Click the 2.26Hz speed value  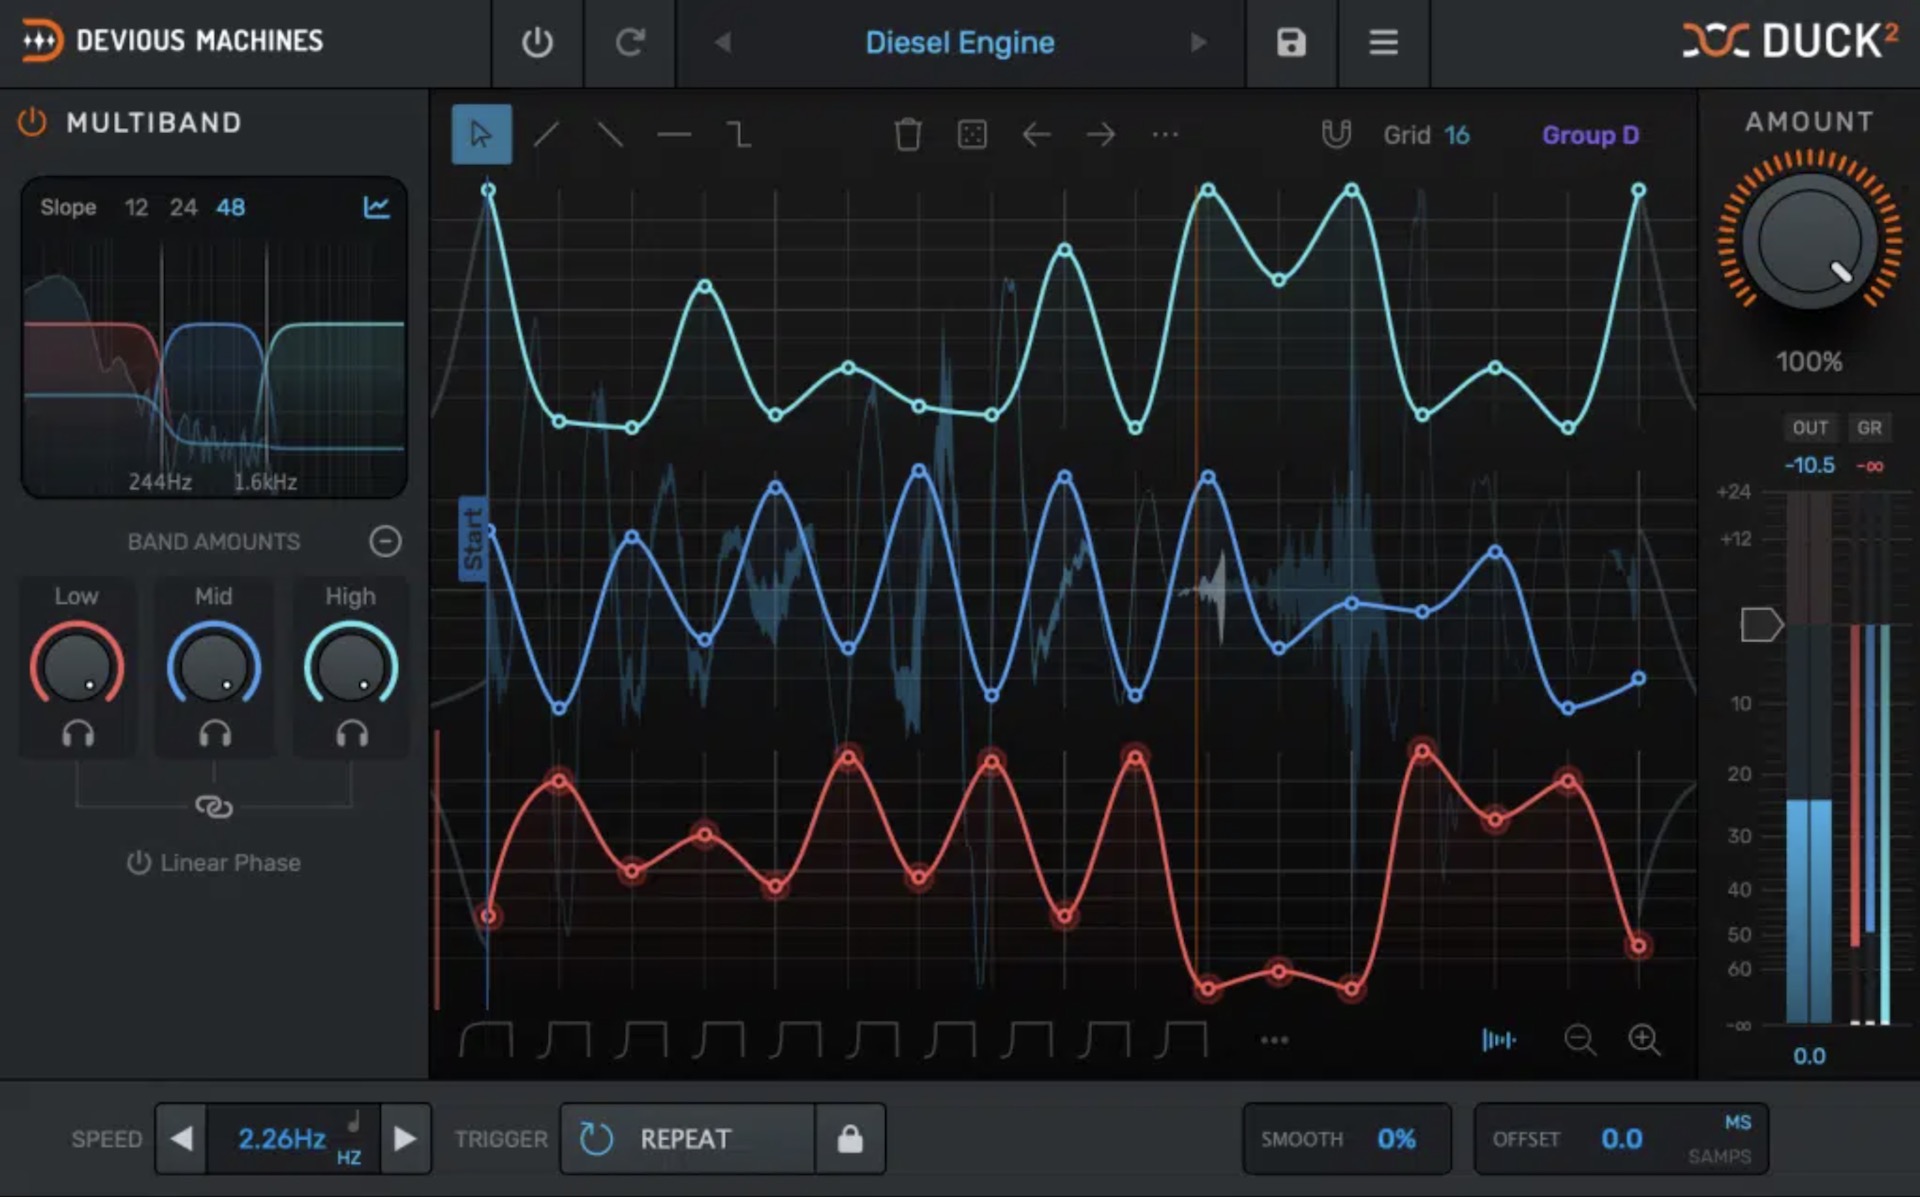281,1138
